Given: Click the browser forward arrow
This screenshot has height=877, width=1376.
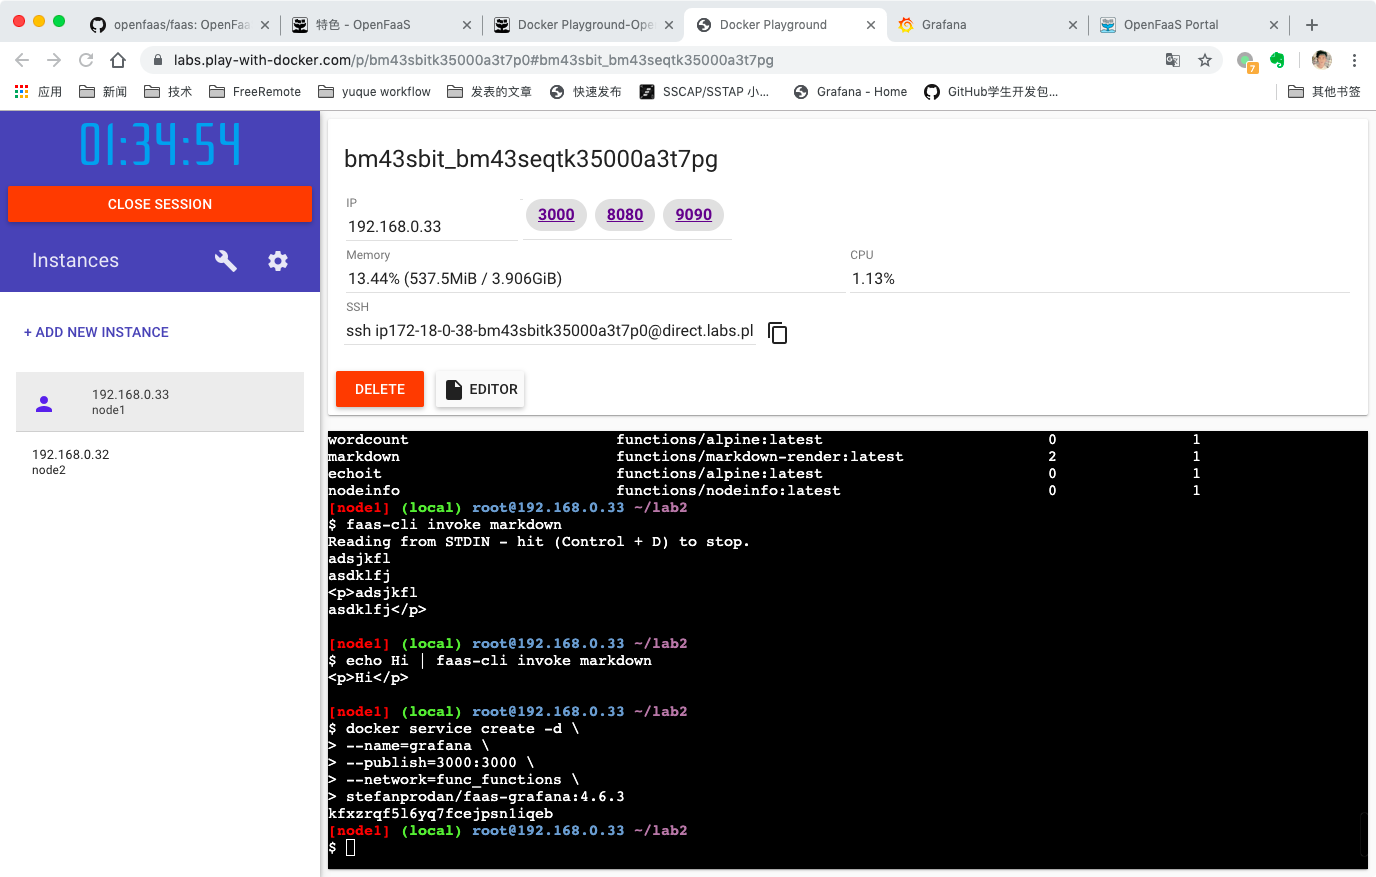Looking at the screenshot, I should coord(54,60).
